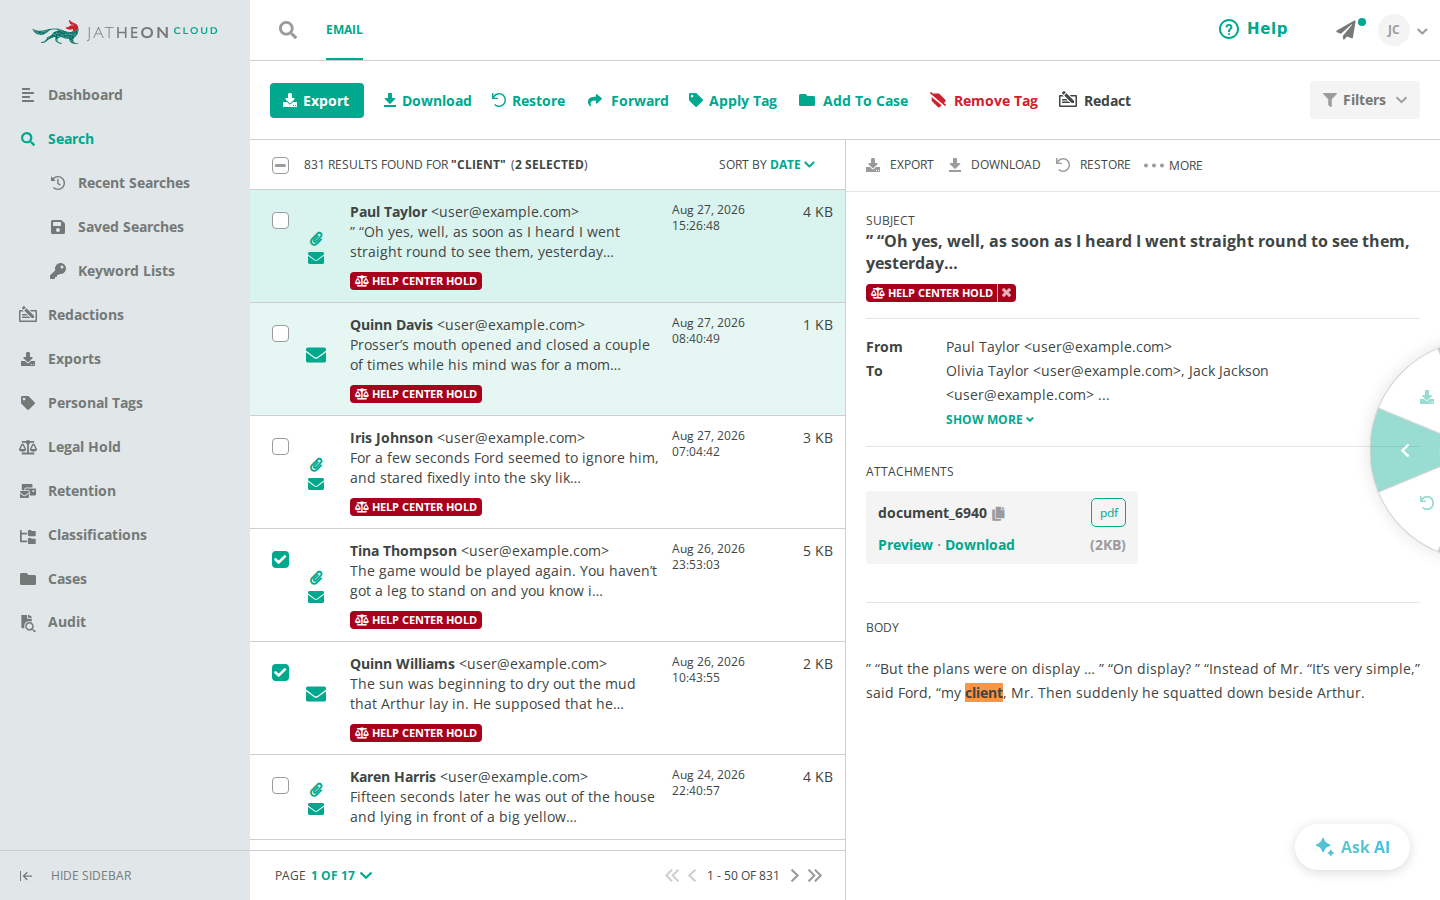Go to the last results page
1440x900 pixels.
(815, 876)
